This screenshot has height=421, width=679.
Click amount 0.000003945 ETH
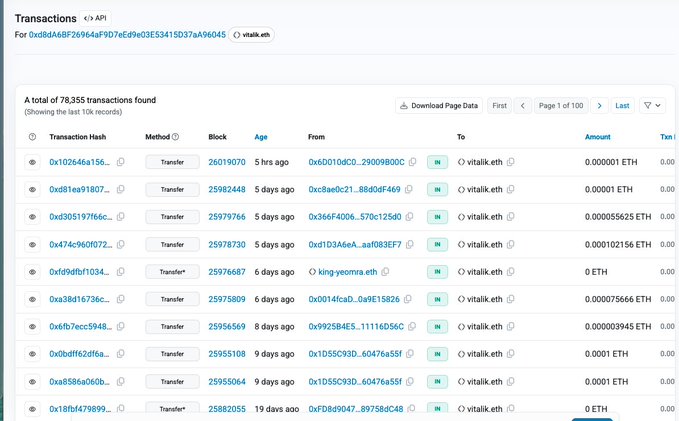coord(618,326)
